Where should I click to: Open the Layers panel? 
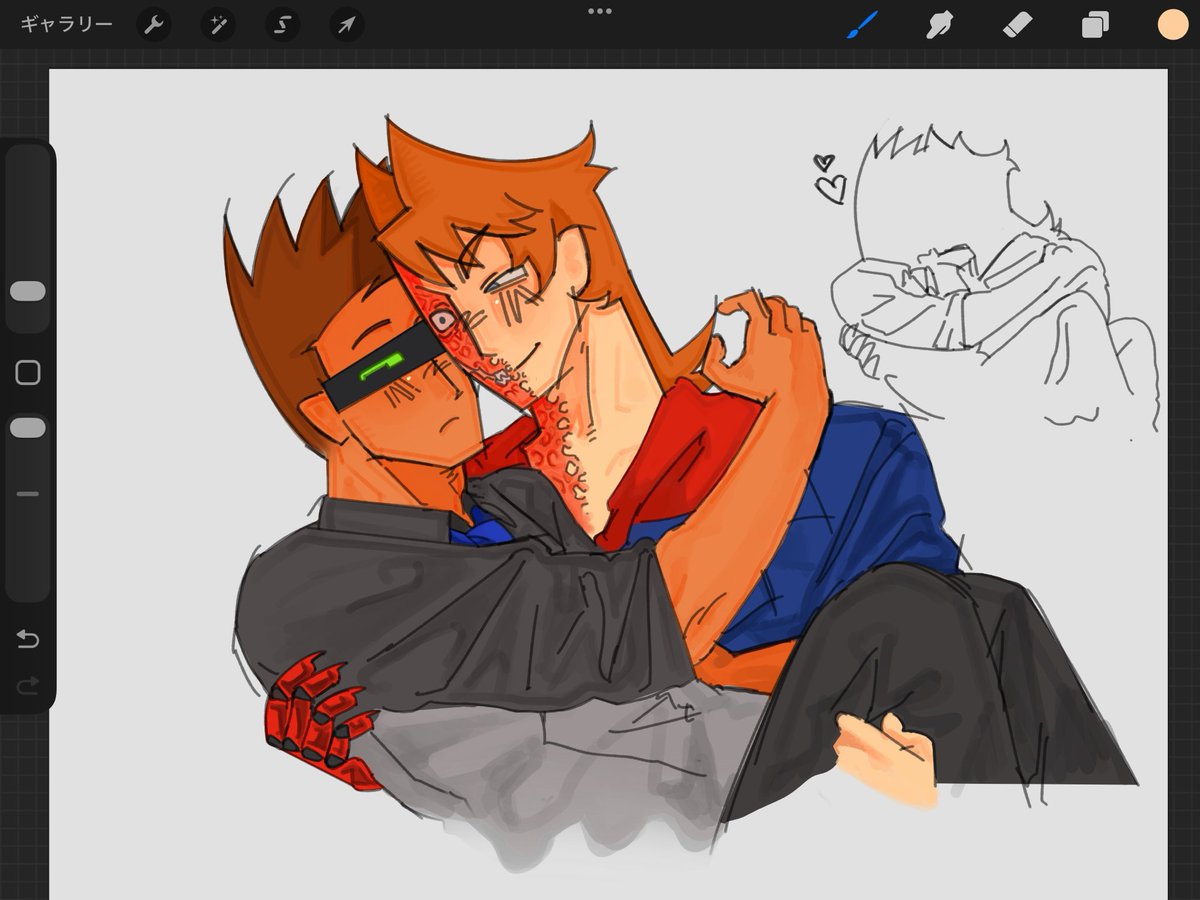tap(1095, 25)
